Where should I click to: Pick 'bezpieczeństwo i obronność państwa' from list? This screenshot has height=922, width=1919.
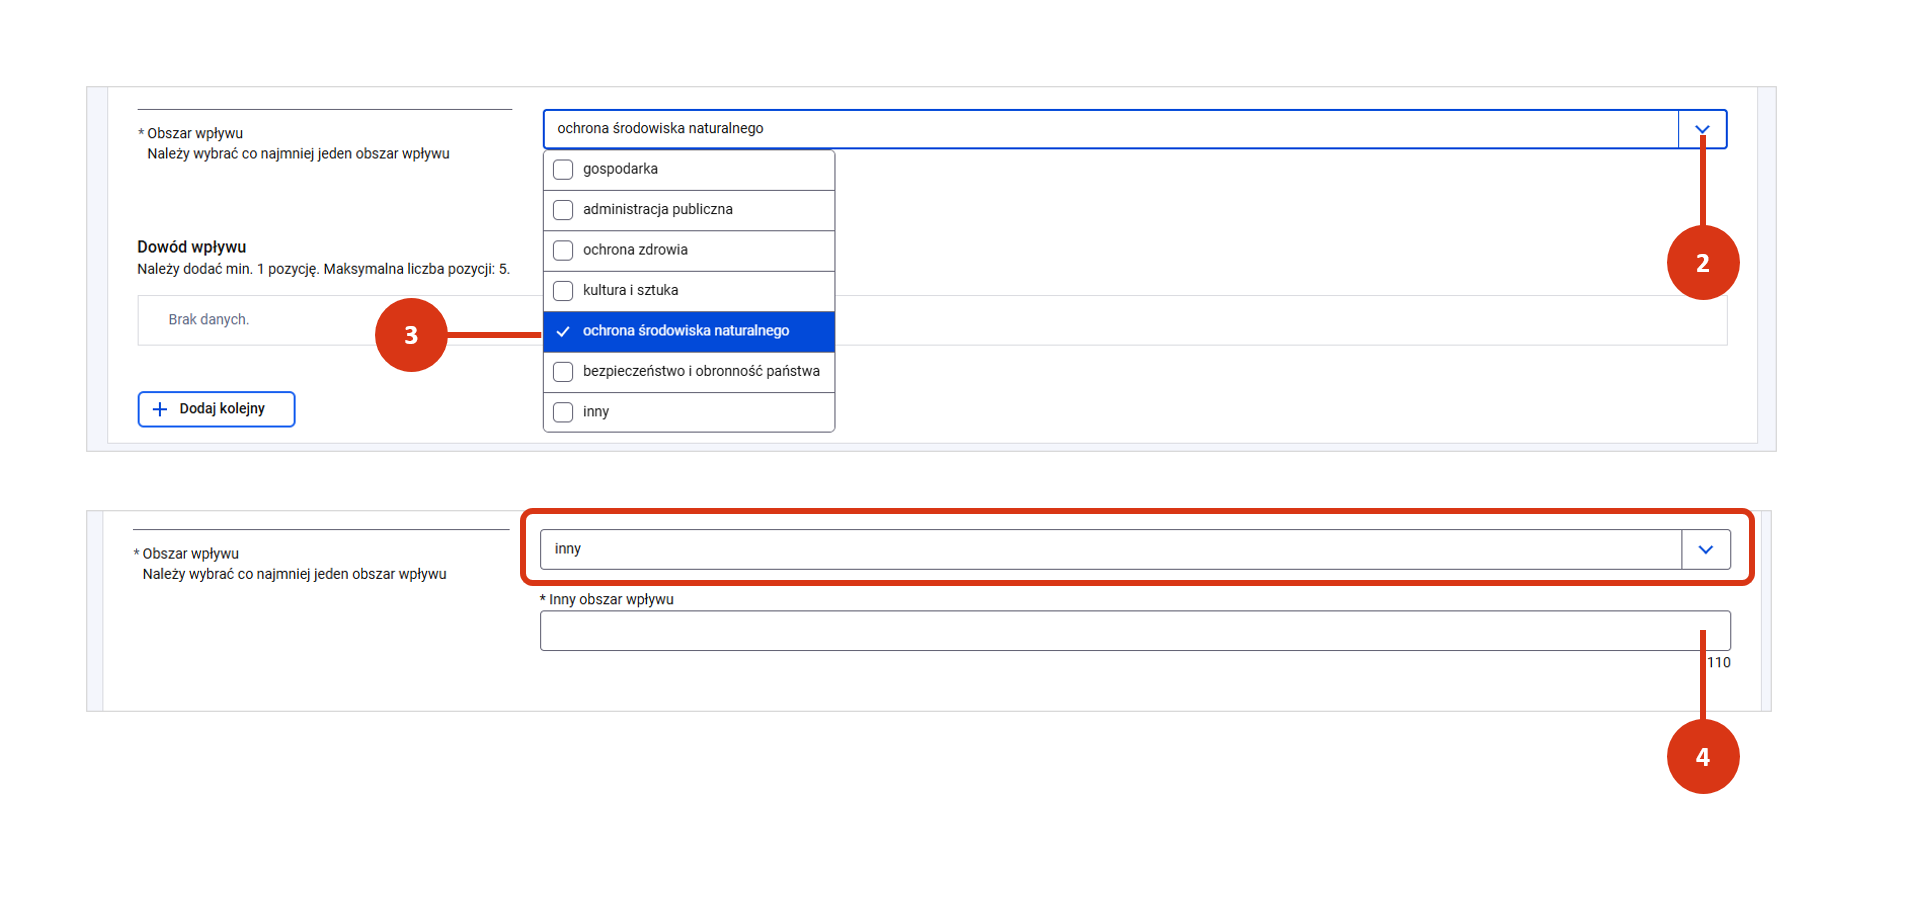coord(700,372)
